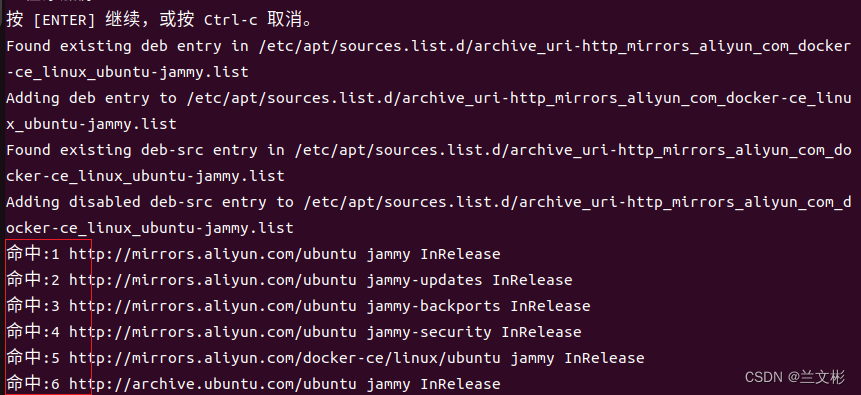Click the jammy-updates InRelease URL line
Screen dimensions: 861x395
tap(321, 280)
